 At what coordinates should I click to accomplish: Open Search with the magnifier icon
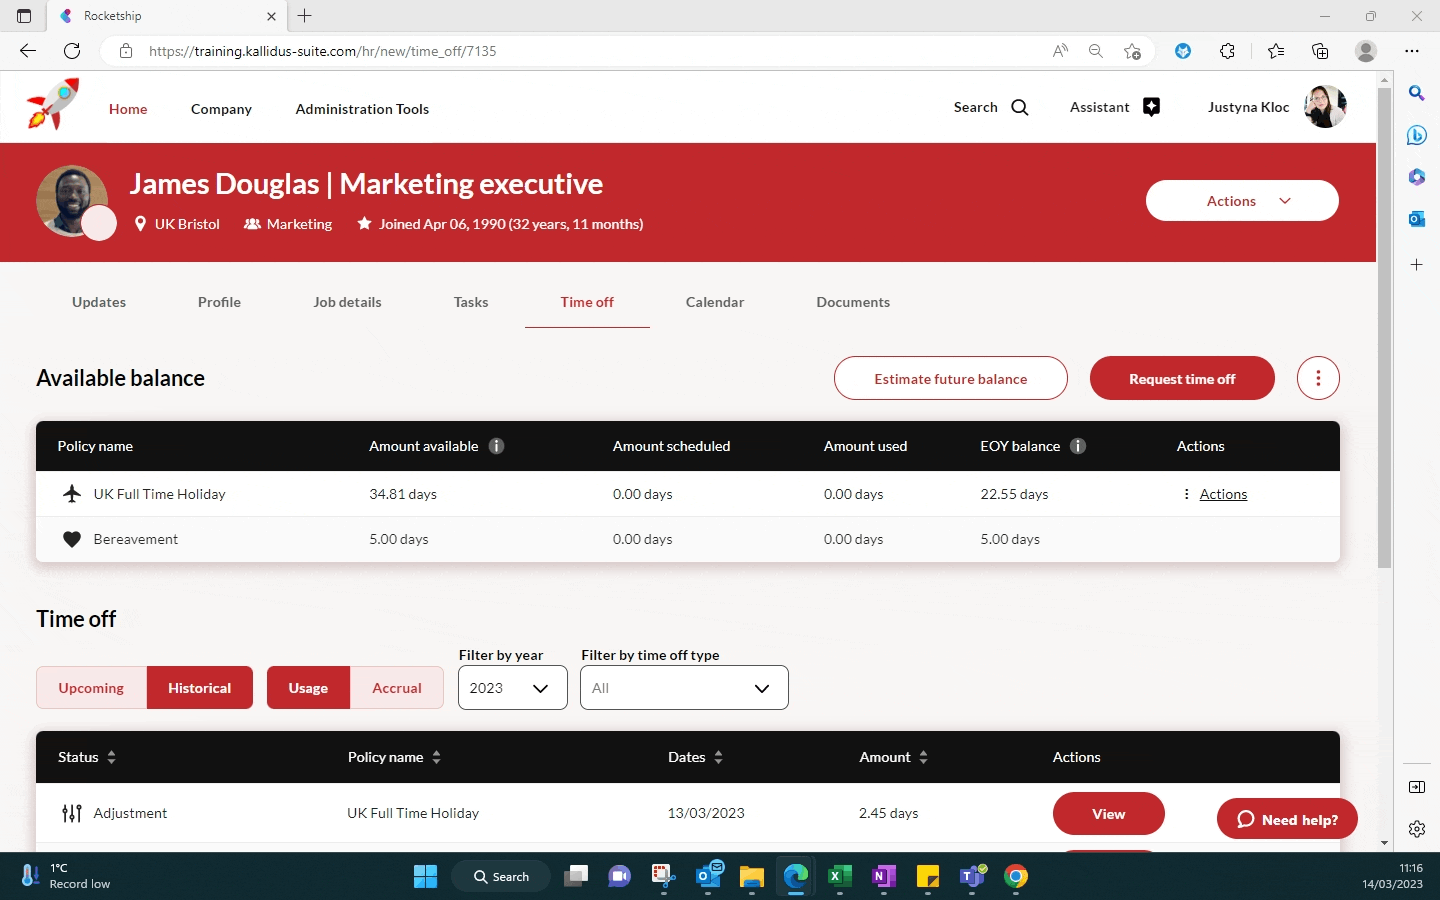point(1019,107)
